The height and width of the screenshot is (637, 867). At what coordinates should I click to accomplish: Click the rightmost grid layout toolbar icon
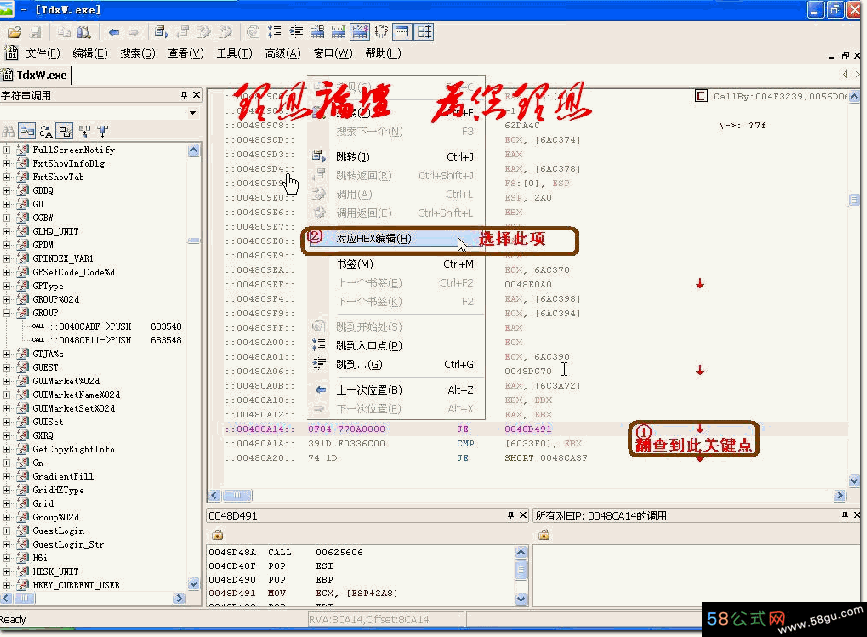click(425, 32)
